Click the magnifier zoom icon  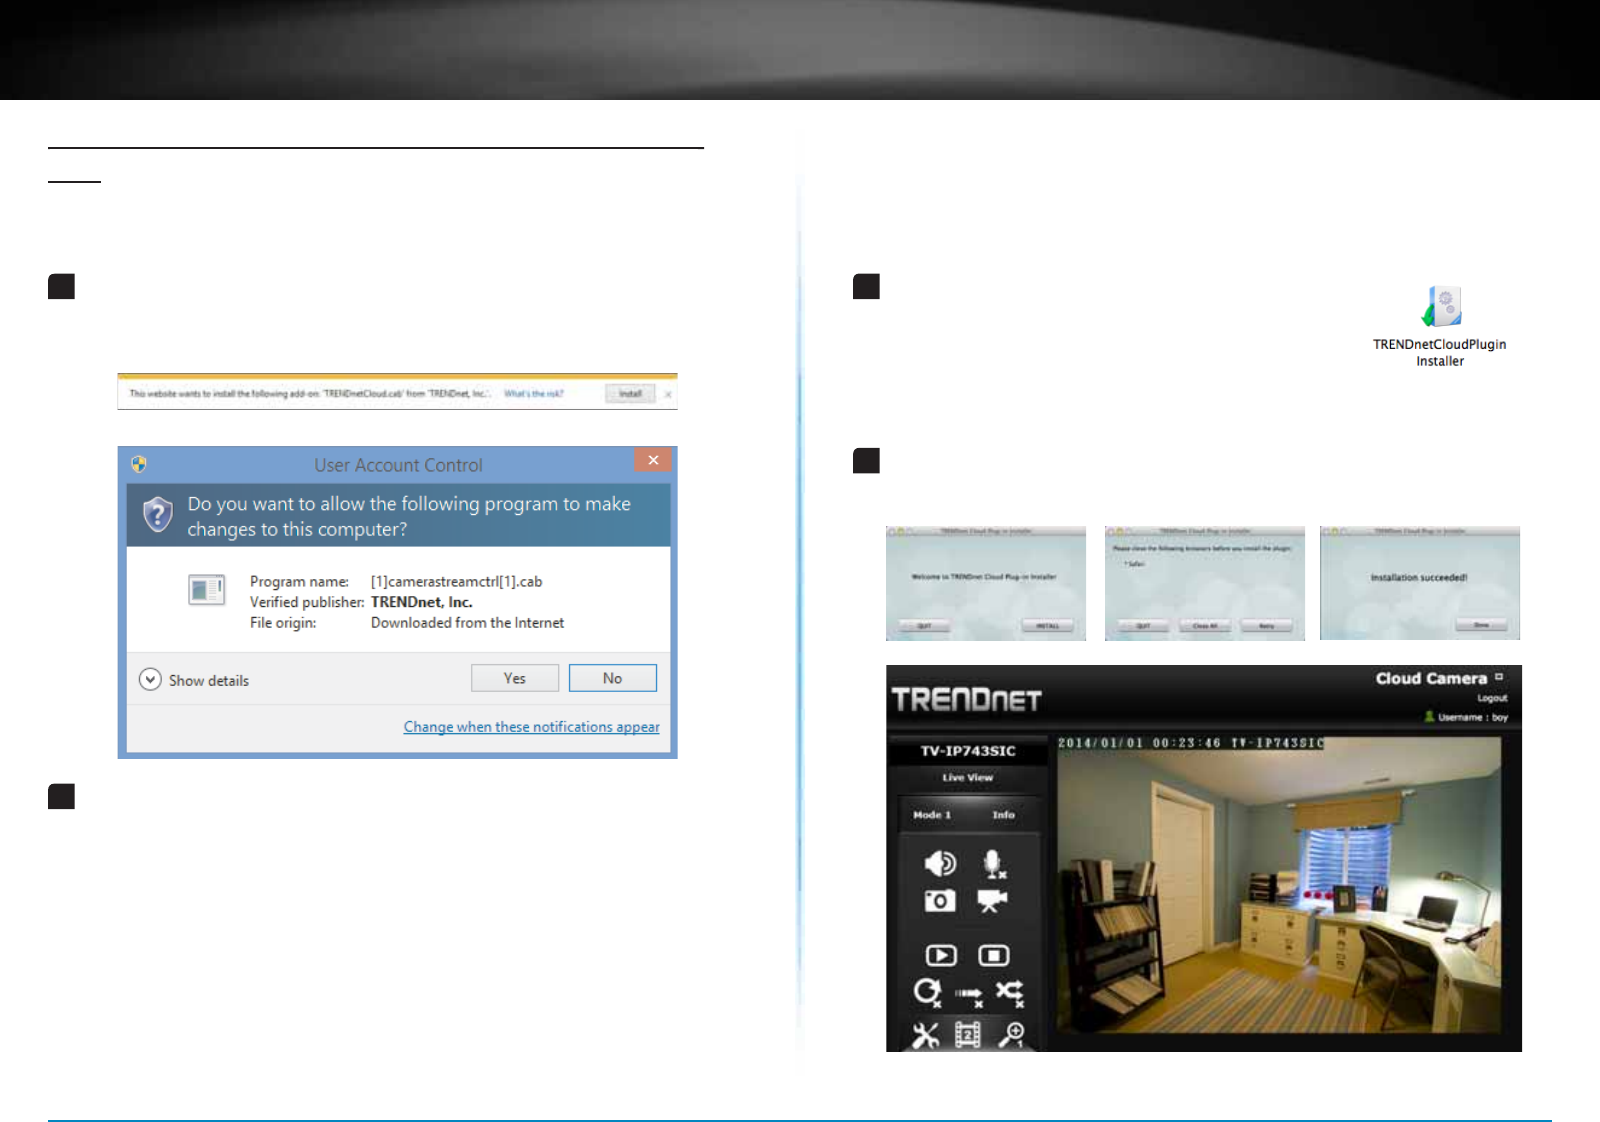(x=1011, y=1035)
